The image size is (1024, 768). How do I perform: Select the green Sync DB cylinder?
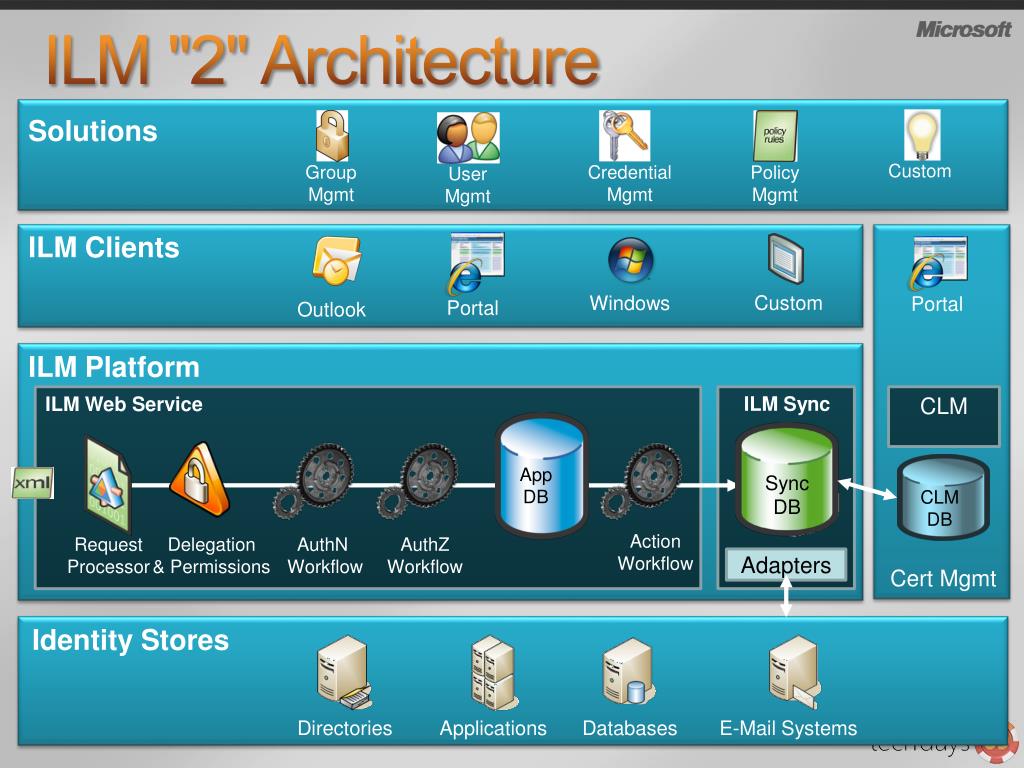[x=788, y=480]
